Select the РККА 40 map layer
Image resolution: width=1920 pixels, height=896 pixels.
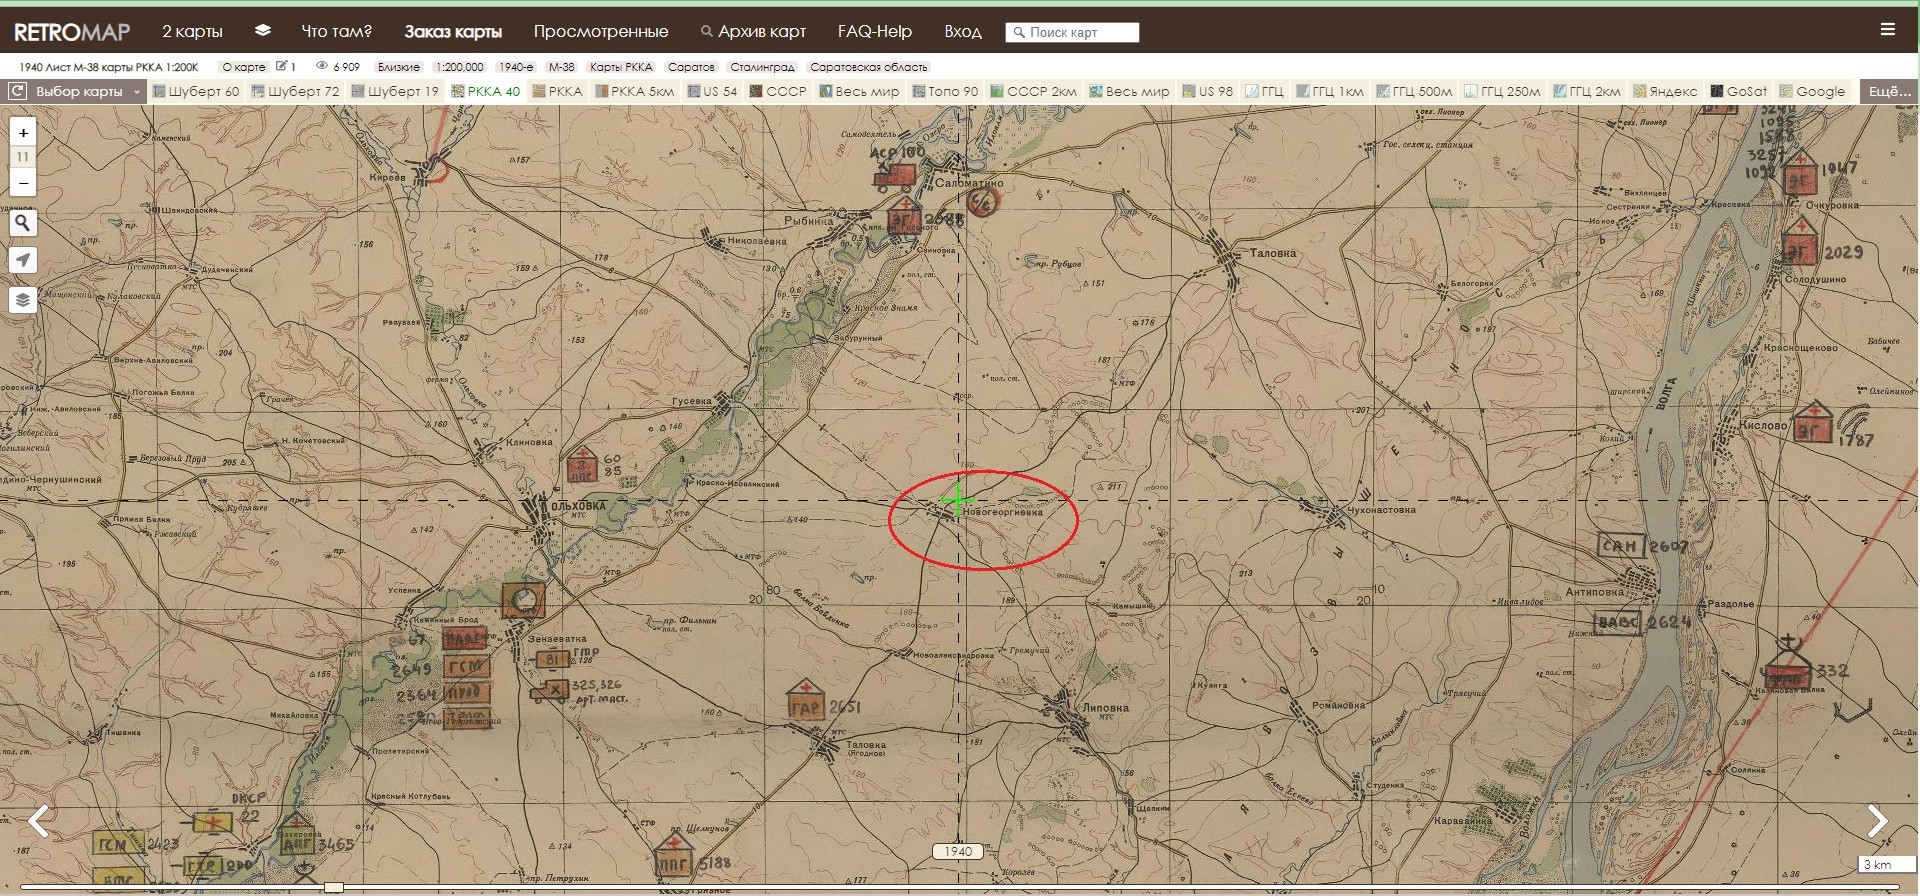pos(486,91)
